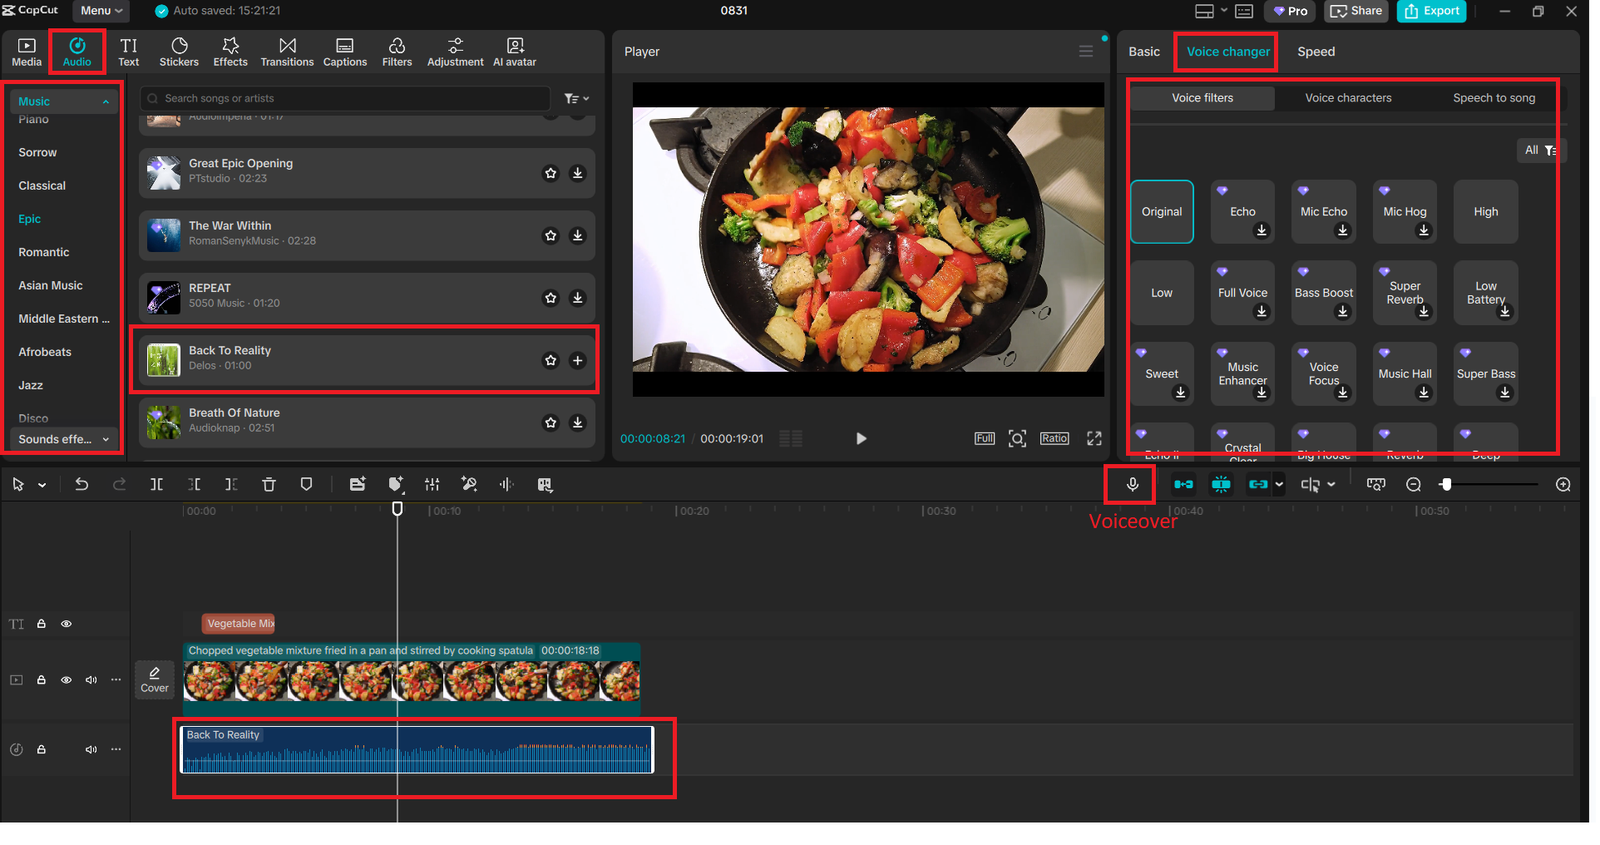Click the Export button
The width and height of the screenshot is (1600, 845).
1432,11
